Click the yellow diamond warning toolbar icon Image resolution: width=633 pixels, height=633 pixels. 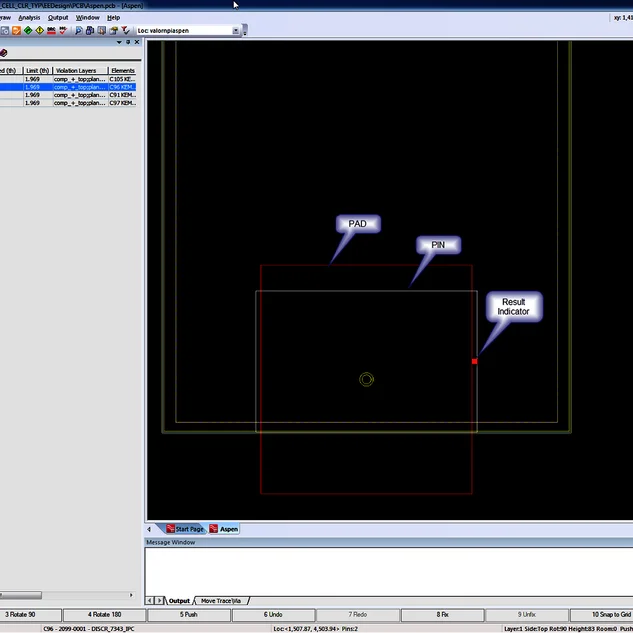point(40,31)
